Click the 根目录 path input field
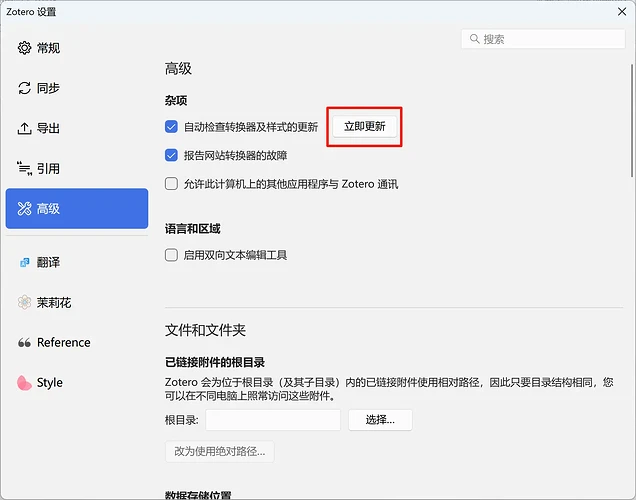Image resolution: width=636 pixels, height=500 pixels. [273, 420]
